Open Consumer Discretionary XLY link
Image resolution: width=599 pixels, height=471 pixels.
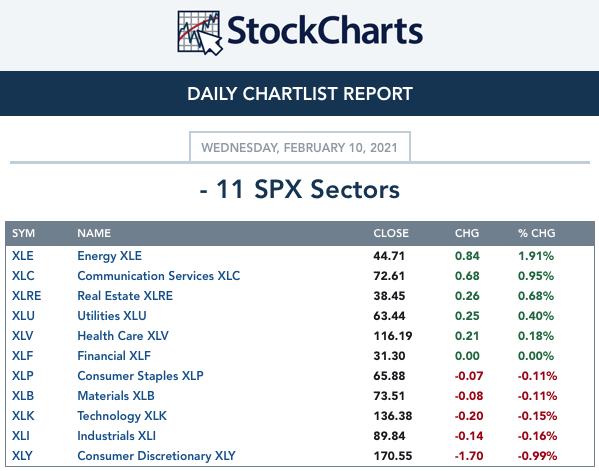(156, 455)
